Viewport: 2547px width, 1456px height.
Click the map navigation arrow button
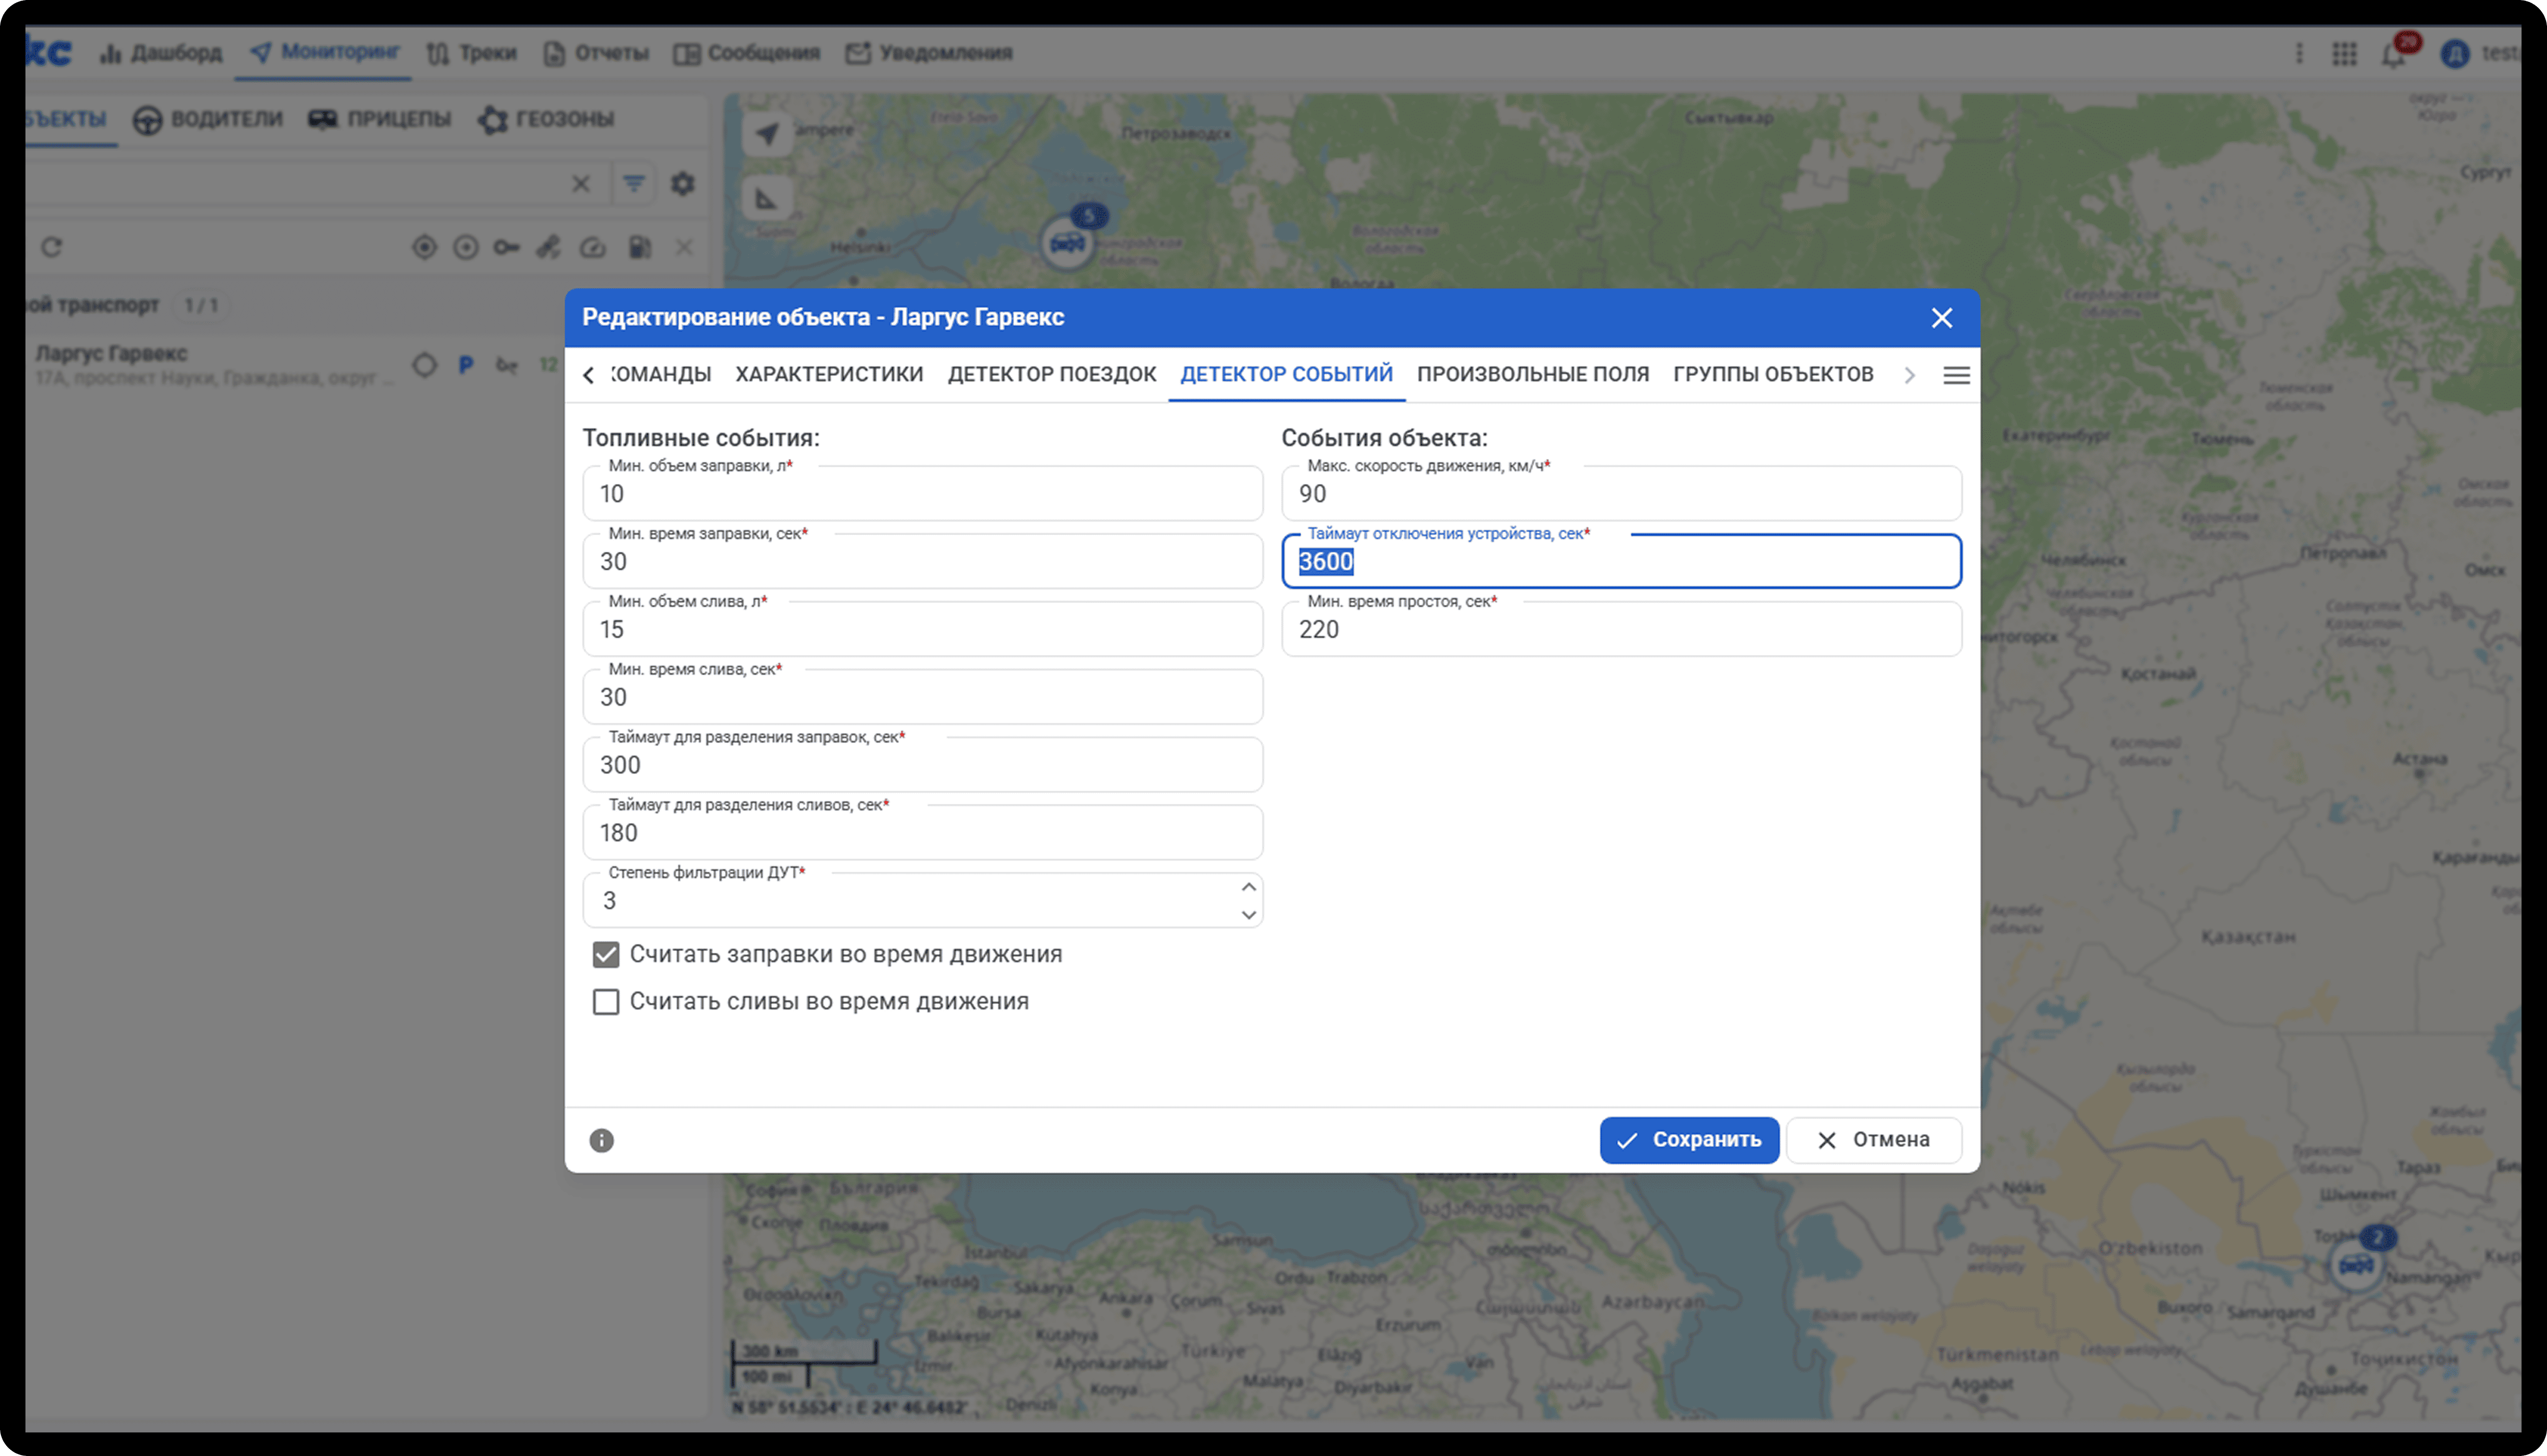[767, 133]
